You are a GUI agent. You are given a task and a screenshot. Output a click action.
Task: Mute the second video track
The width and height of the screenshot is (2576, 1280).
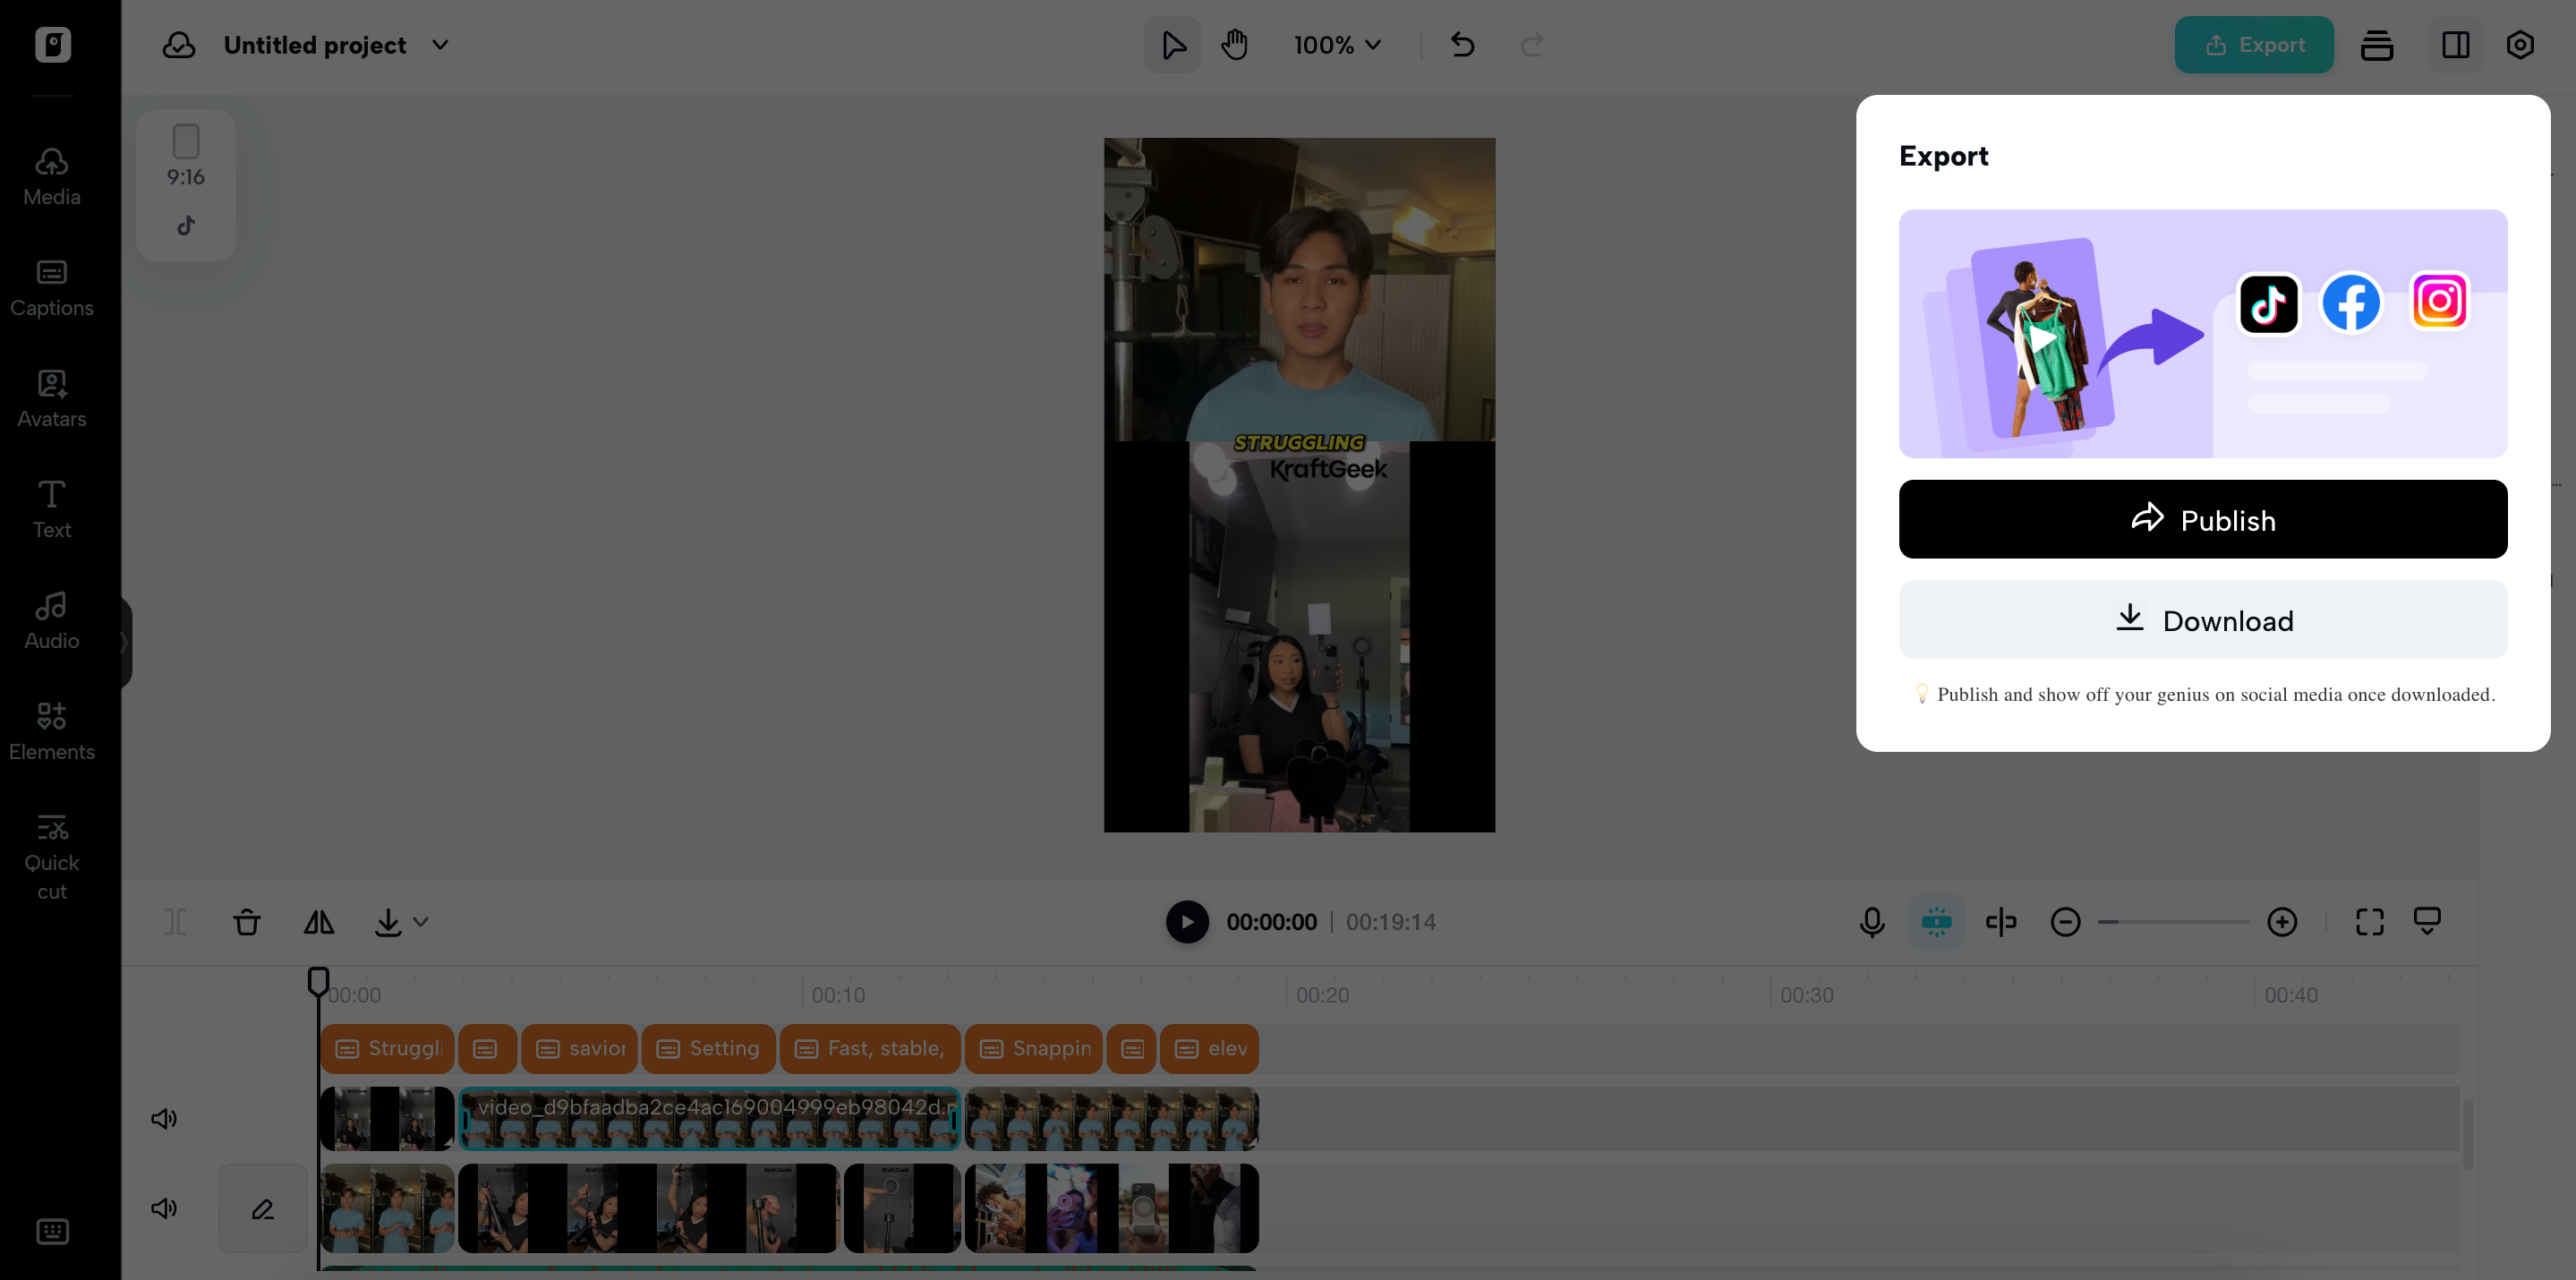coord(164,1208)
